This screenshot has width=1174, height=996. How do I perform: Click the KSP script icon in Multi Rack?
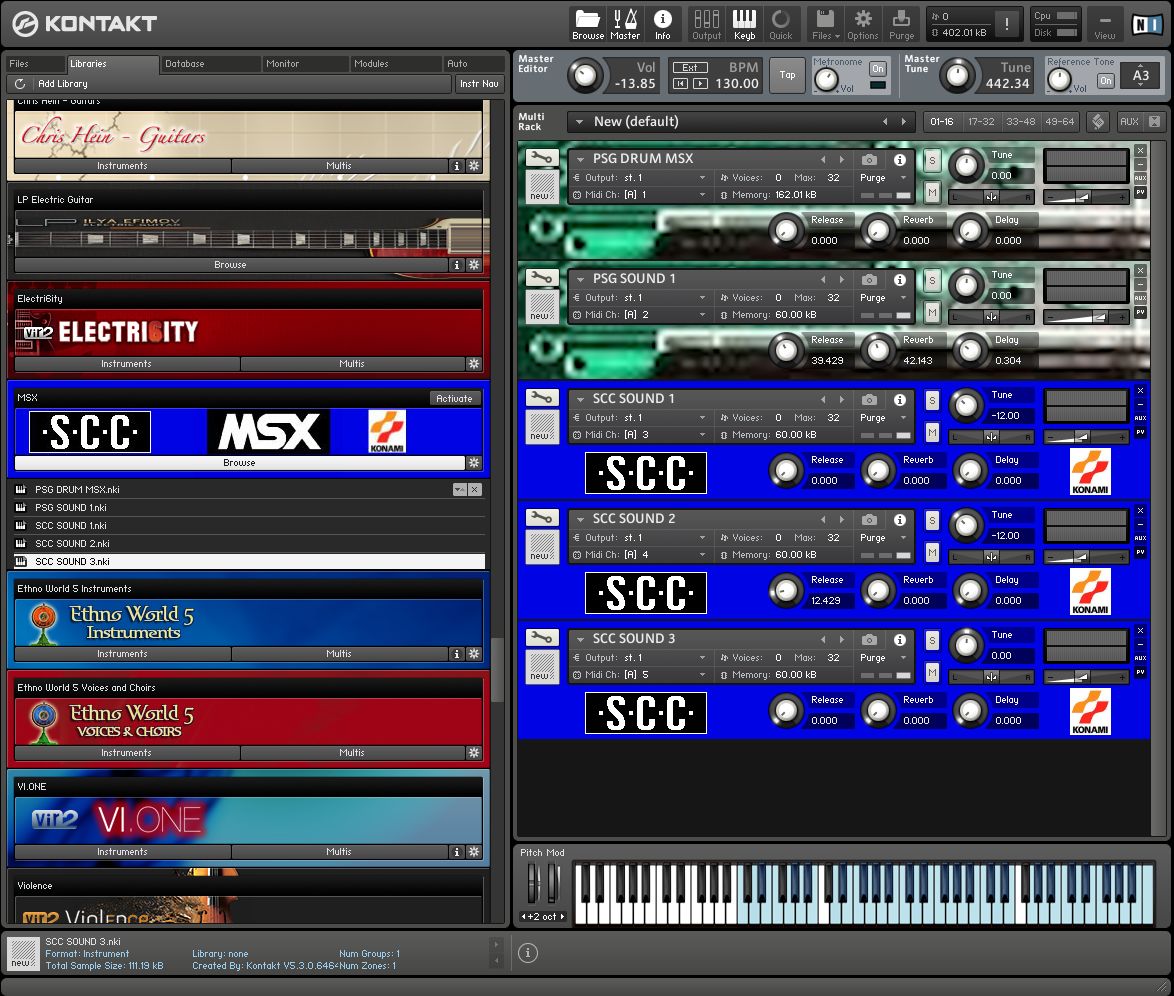click(1098, 121)
